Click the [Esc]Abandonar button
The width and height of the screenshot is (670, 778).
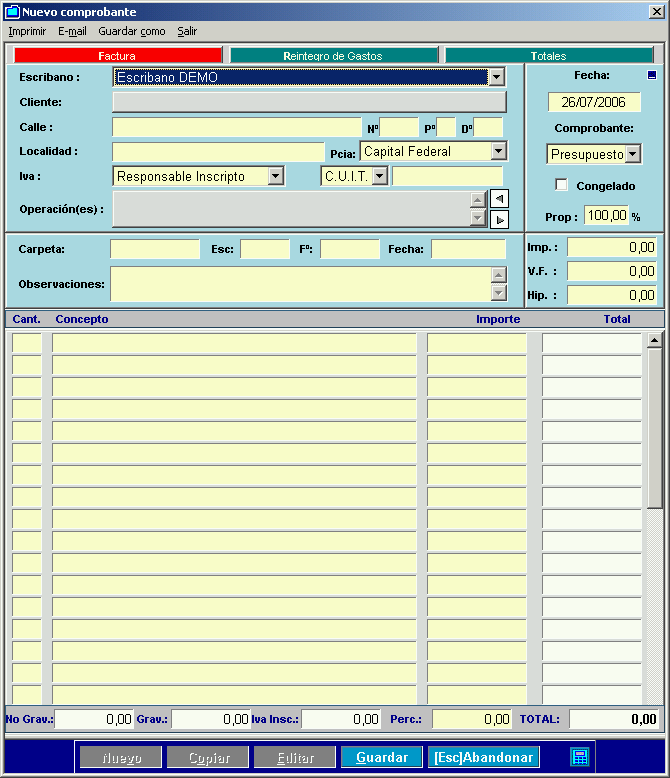[x=483, y=757]
